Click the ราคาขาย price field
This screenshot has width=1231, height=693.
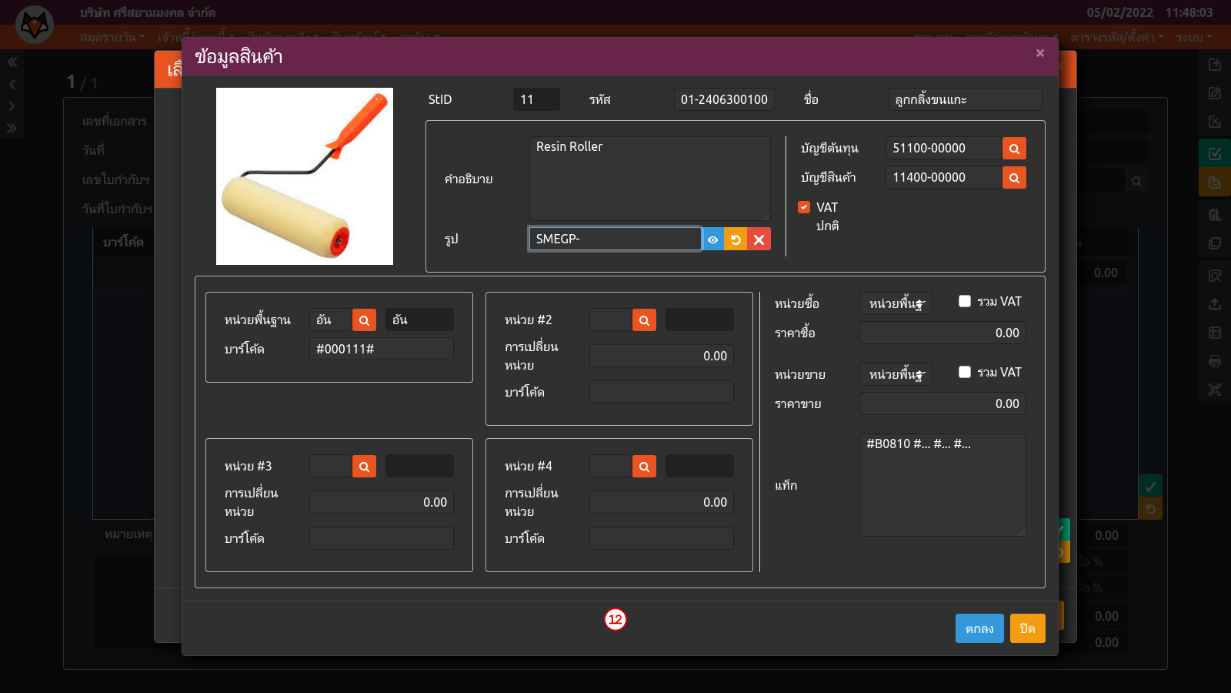pyautogui.click(x=942, y=404)
